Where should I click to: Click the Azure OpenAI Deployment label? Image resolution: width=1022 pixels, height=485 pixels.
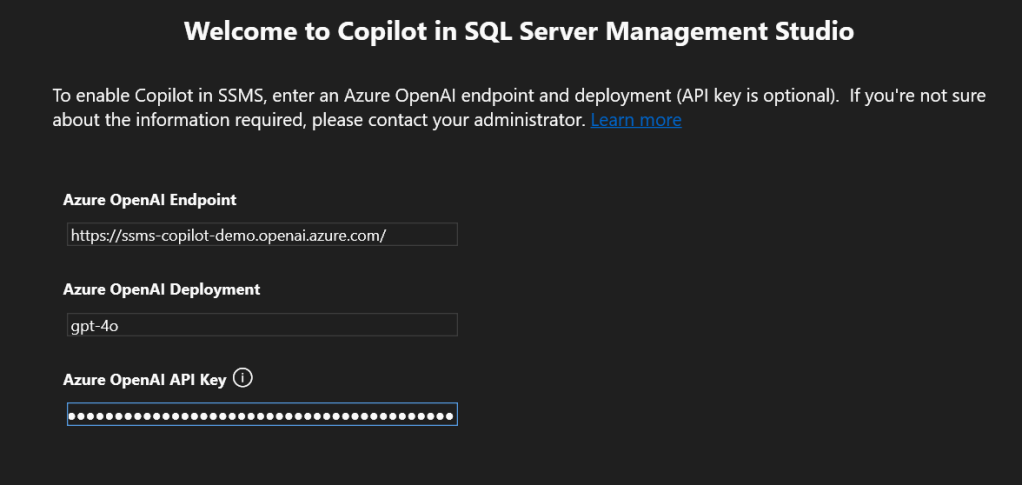[161, 289]
